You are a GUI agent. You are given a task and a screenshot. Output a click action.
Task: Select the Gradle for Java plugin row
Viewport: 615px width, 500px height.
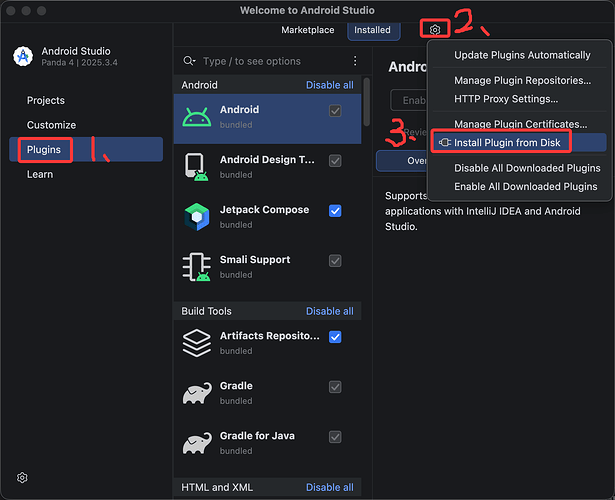pyautogui.click(x=267, y=443)
